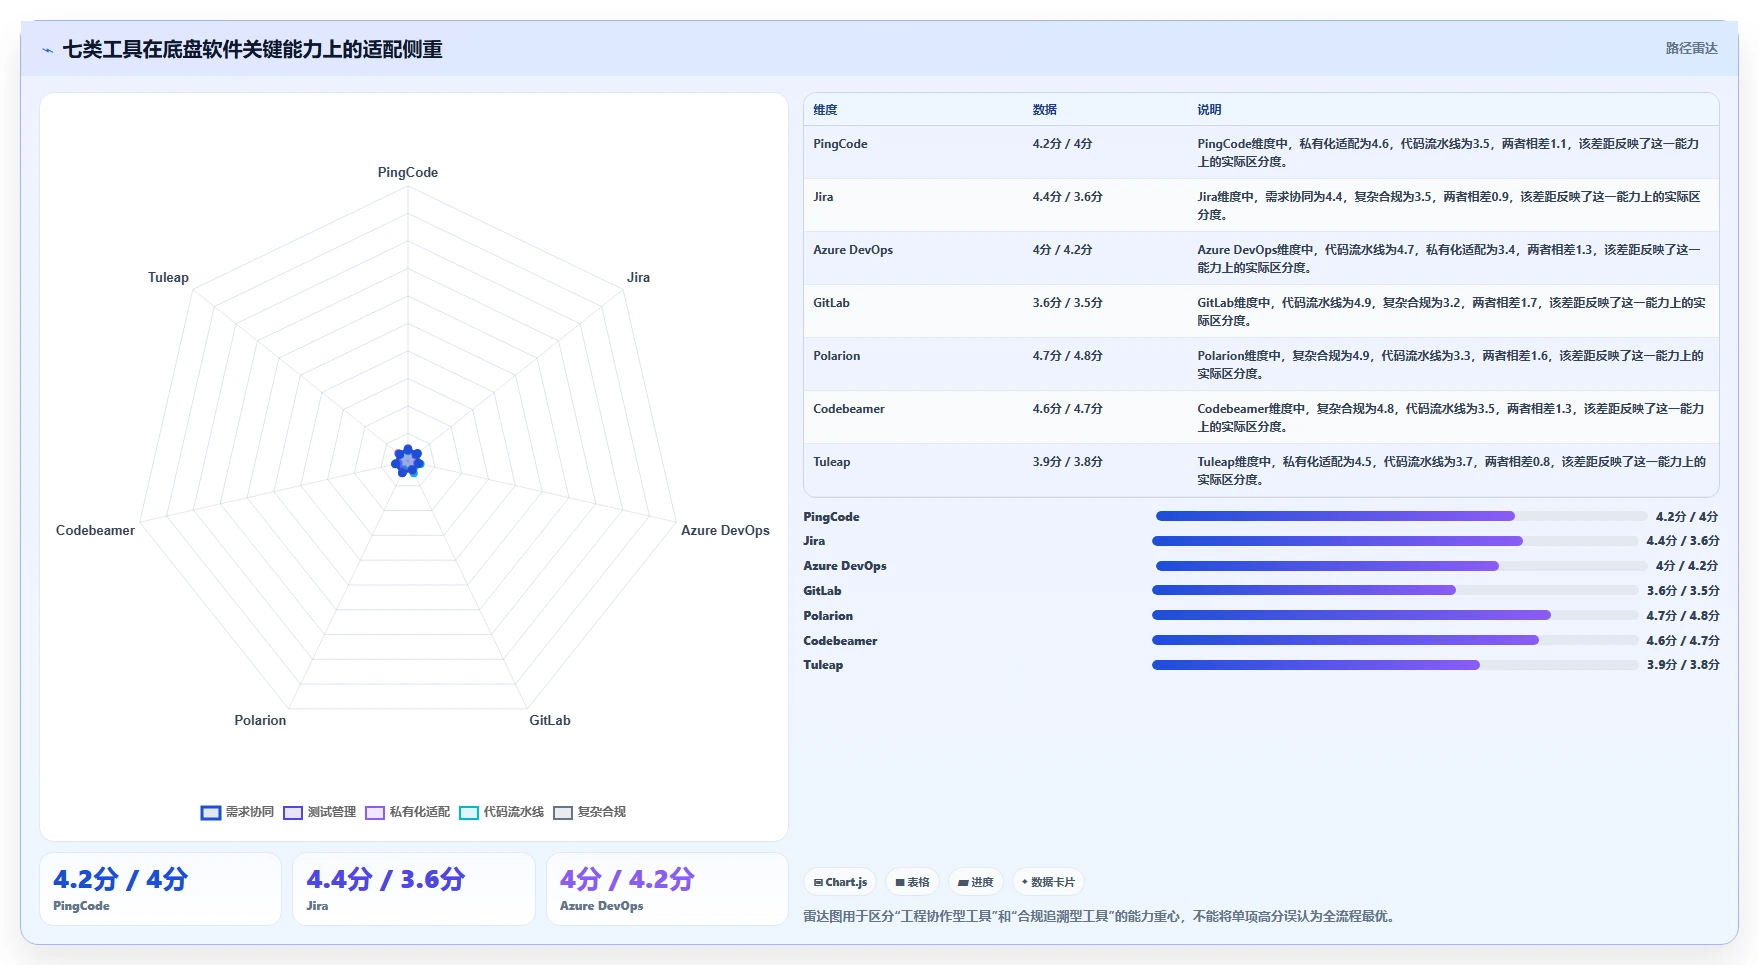Click the GitLab description starting GitLab维度中
This screenshot has width=1759, height=965.
pos(1451,312)
